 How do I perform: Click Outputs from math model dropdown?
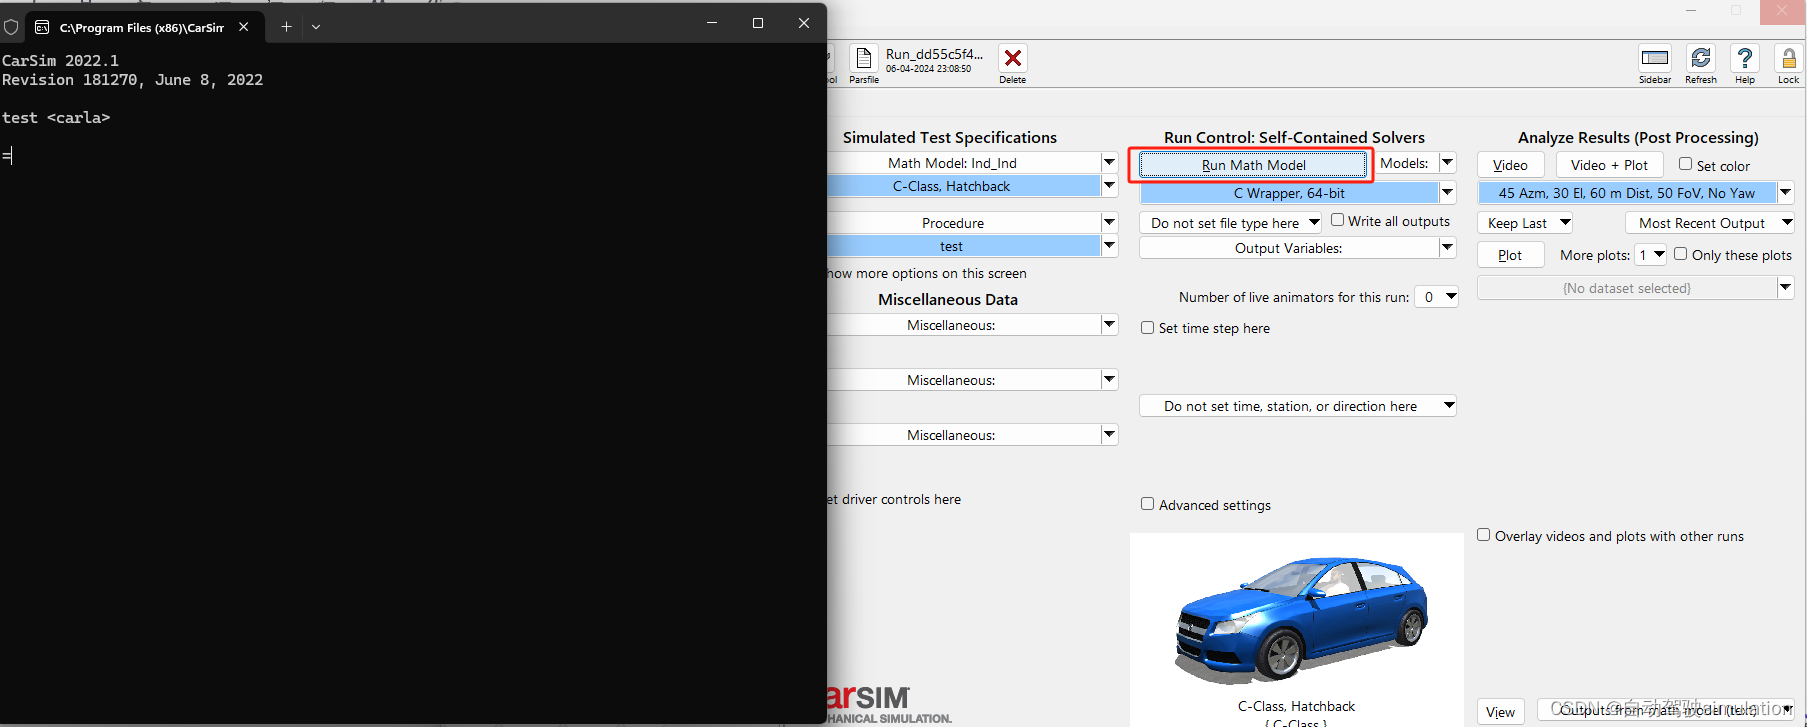click(1665, 710)
